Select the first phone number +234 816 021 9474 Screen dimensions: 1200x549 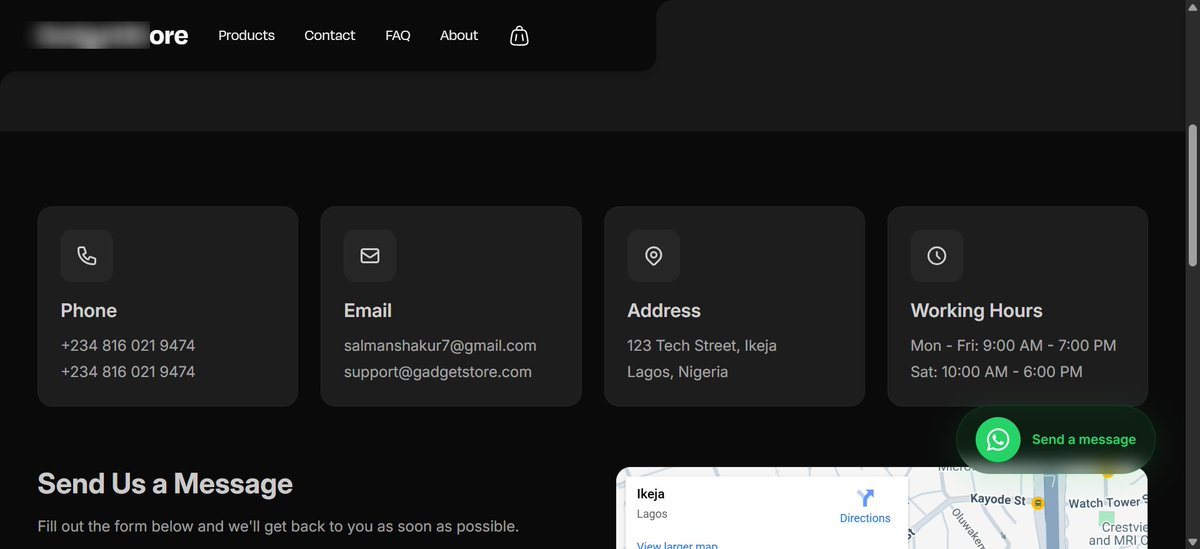128,346
